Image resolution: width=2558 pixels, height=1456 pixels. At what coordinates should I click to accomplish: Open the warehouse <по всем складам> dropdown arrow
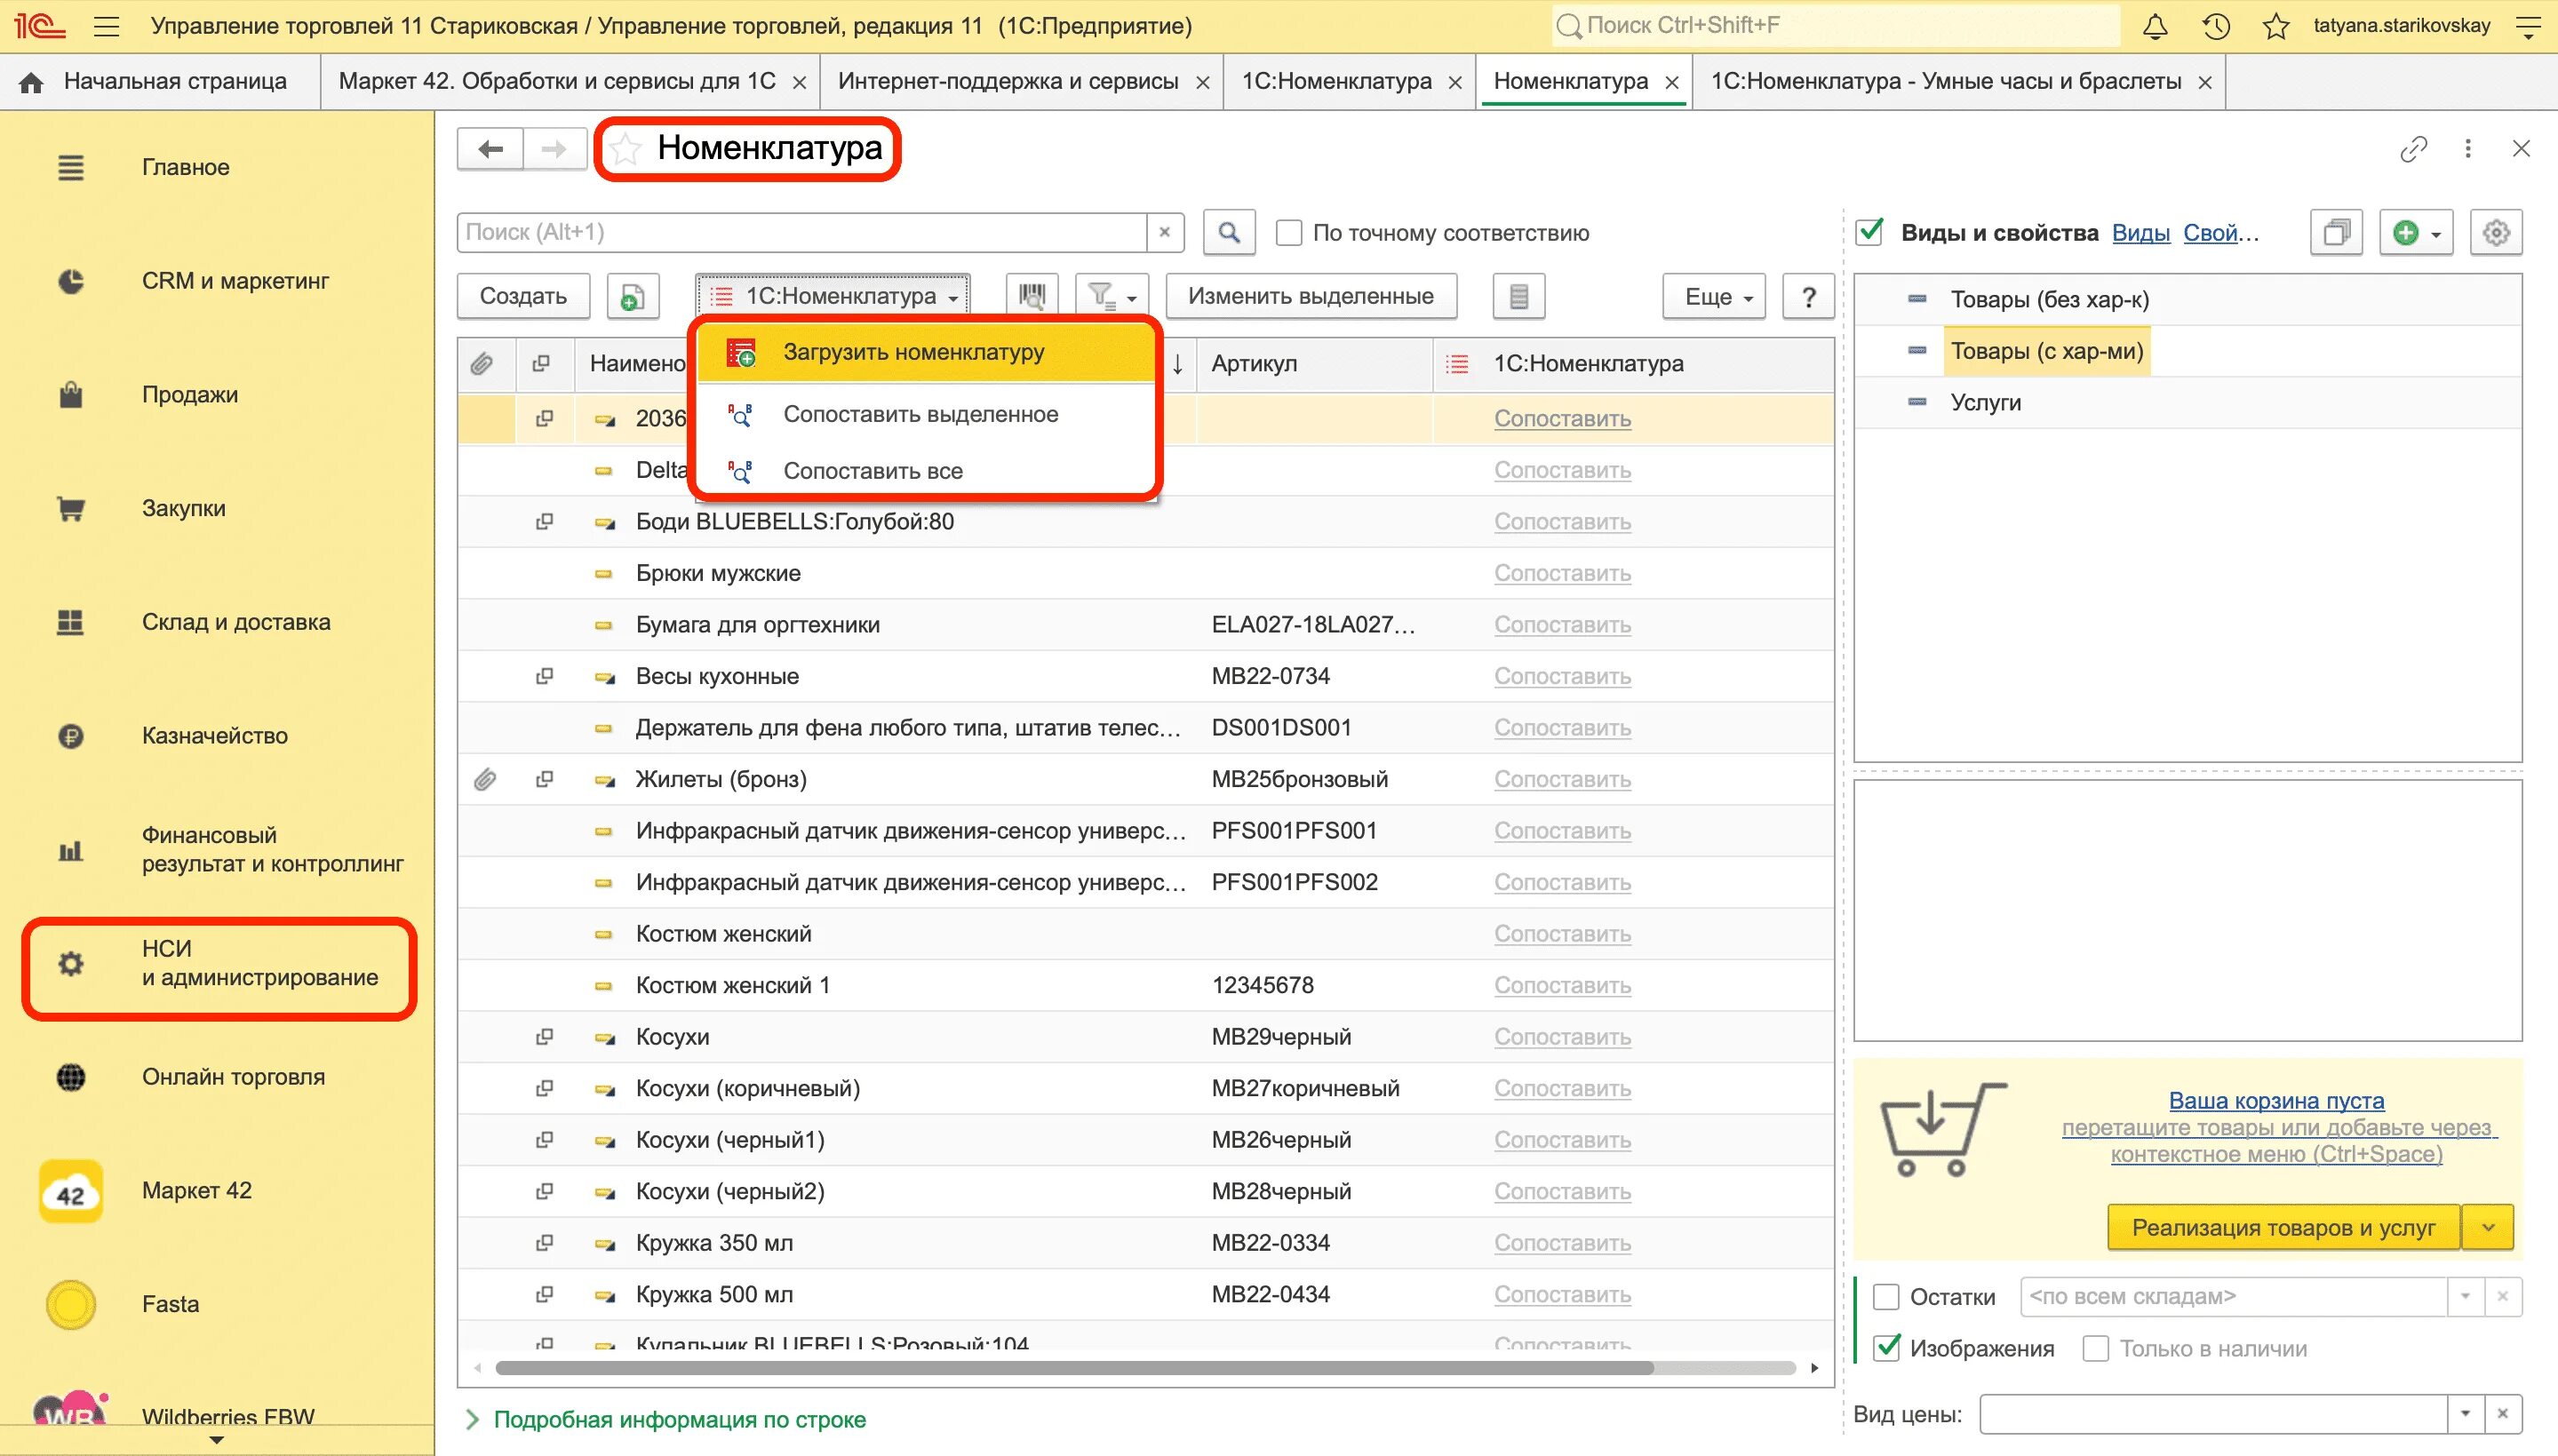pos(2465,1297)
